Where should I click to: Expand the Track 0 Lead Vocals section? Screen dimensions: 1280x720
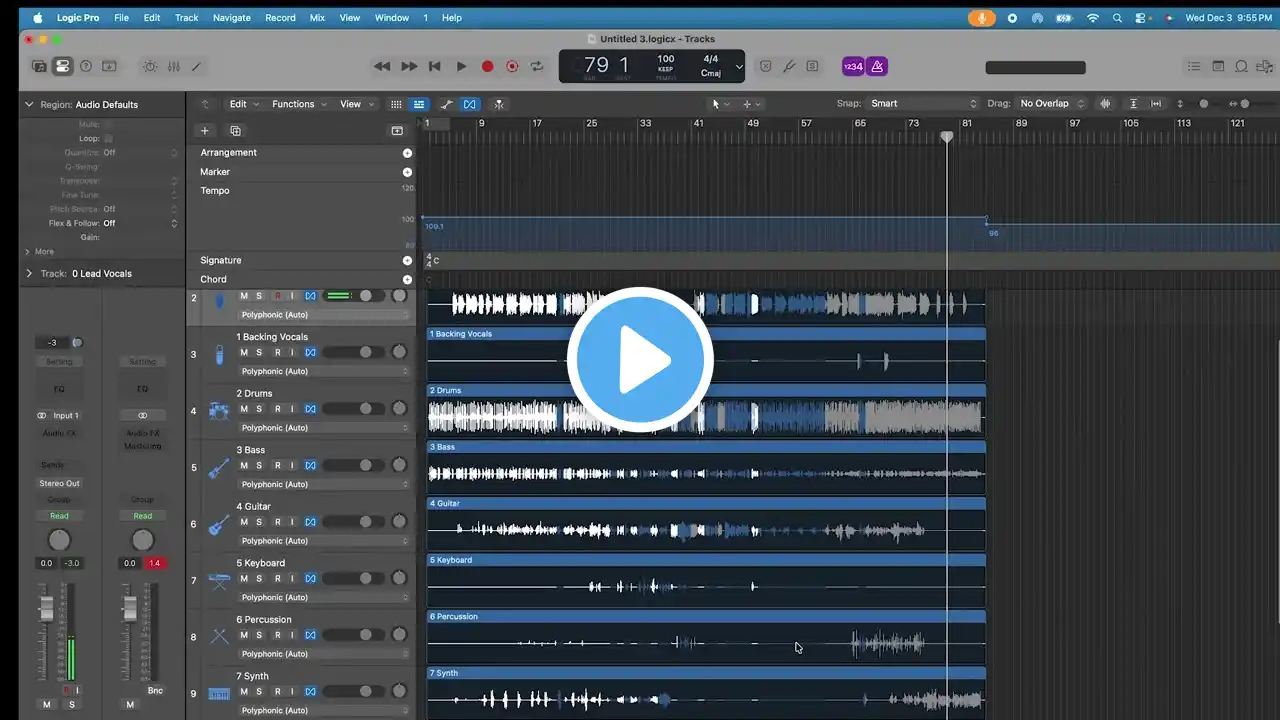28,273
